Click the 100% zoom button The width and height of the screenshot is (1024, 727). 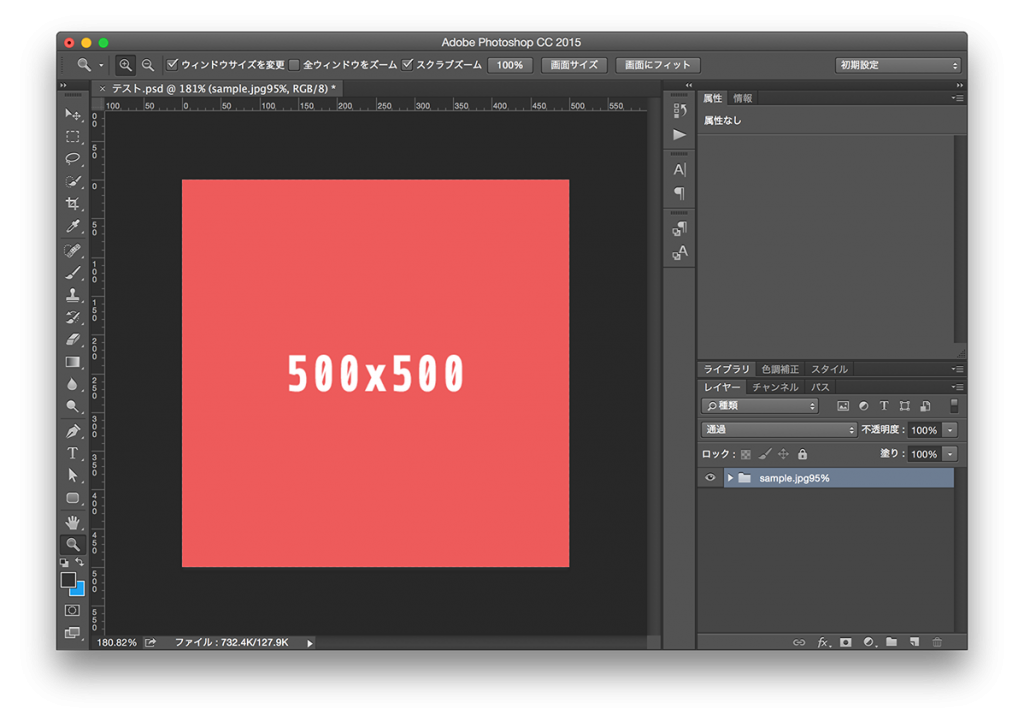pyautogui.click(x=510, y=65)
